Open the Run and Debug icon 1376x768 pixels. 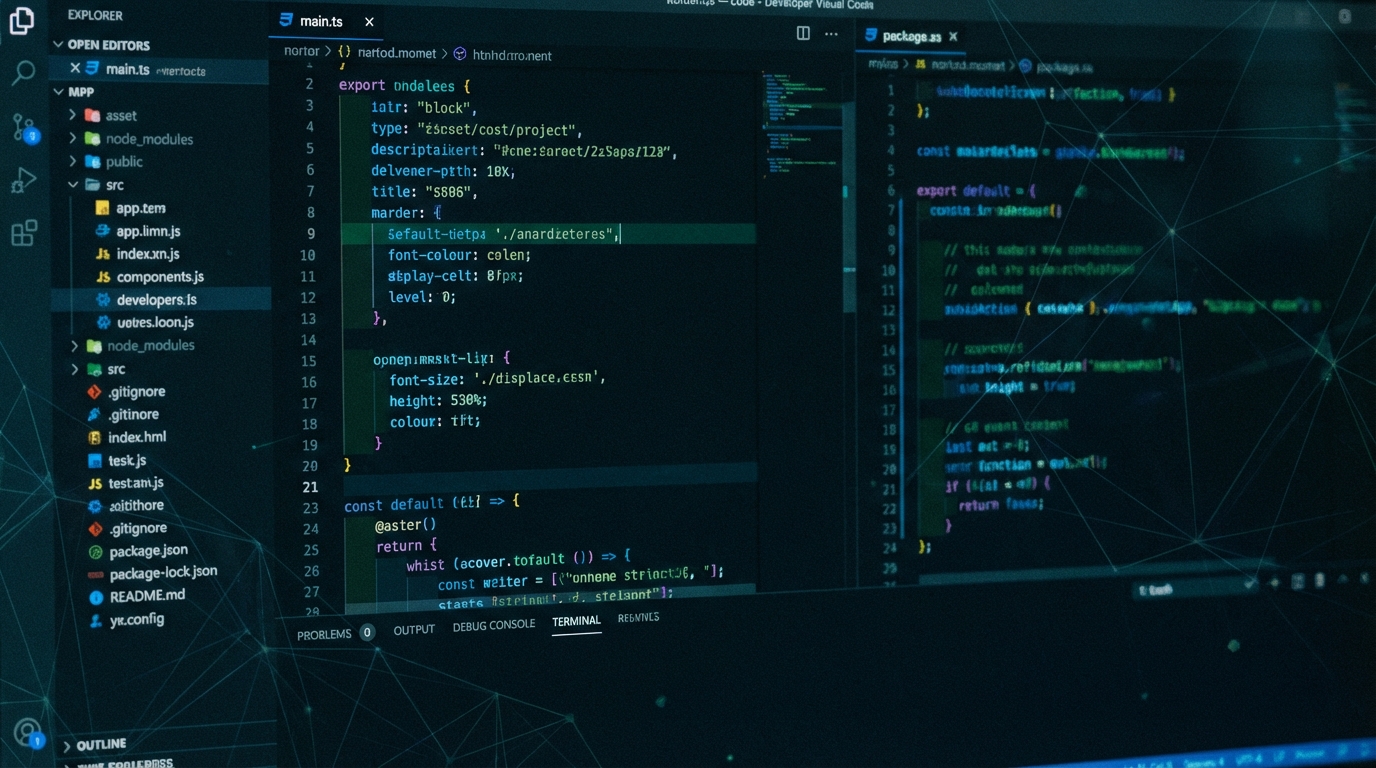coord(23,180)
